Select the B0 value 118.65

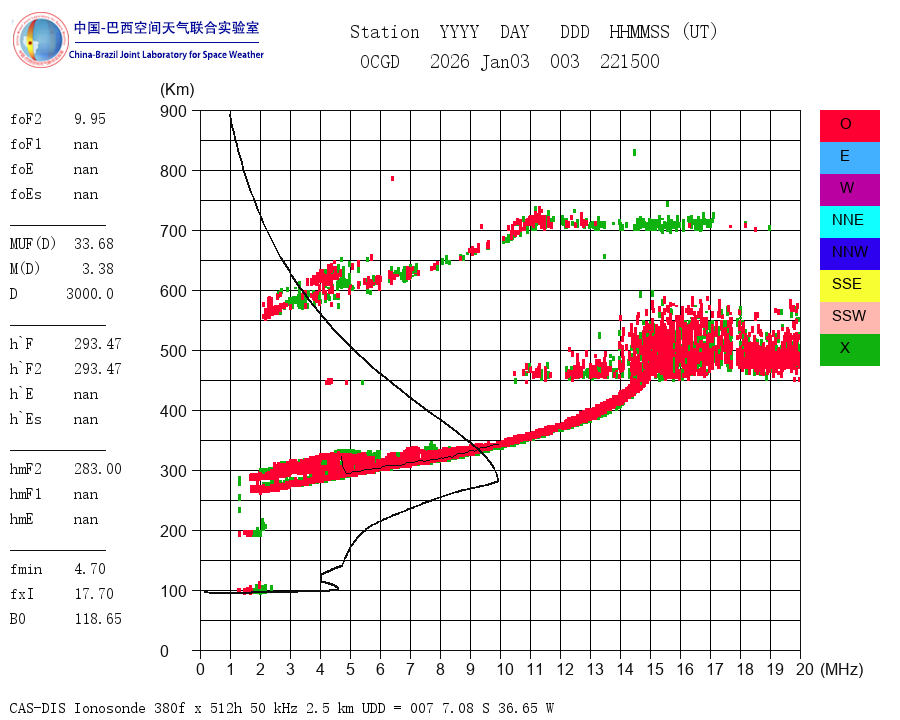[98, 619]
